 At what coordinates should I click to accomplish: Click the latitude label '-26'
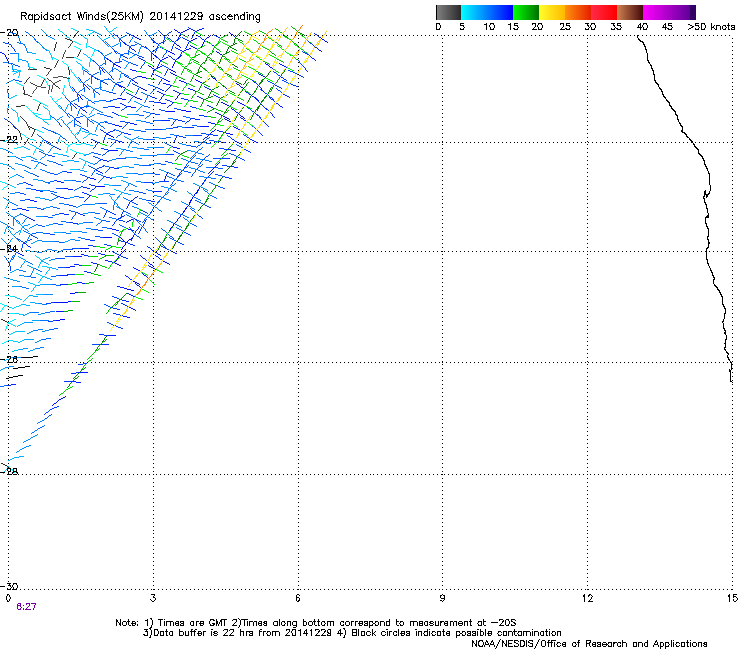(10, 360)
